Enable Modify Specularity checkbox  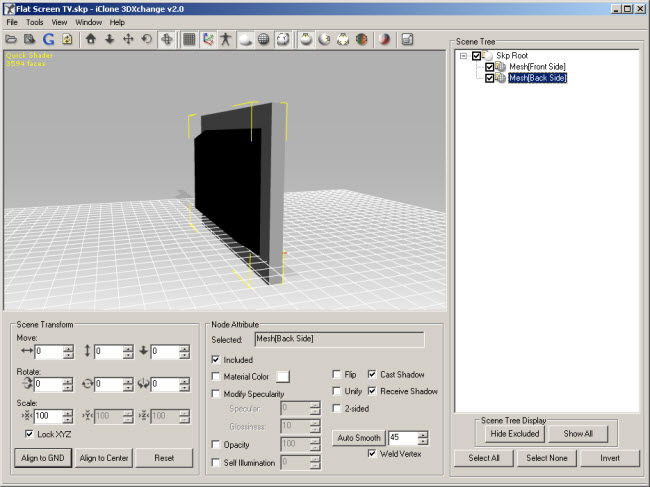tap(216, 394)
